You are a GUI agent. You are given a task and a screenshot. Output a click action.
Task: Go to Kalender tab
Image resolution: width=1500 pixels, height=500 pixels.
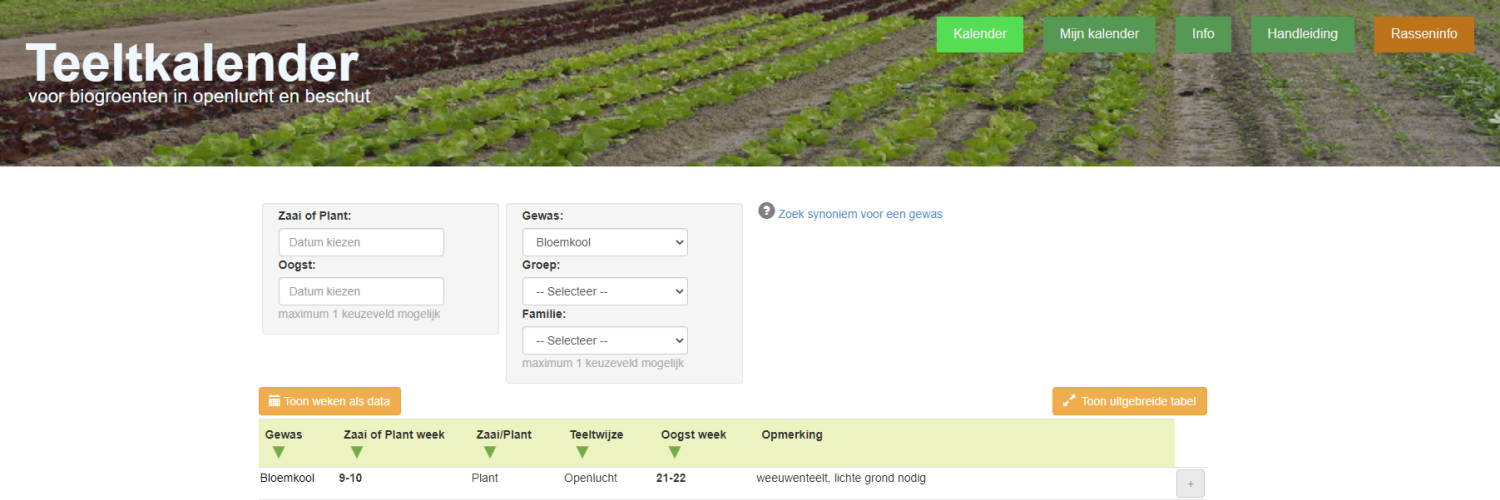(980, 34)
